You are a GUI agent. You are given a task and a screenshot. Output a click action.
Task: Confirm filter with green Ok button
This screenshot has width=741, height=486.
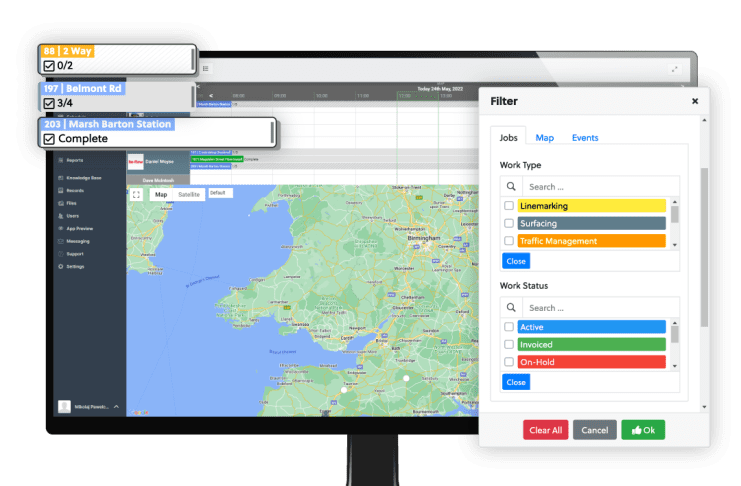(x=643, y=430)
